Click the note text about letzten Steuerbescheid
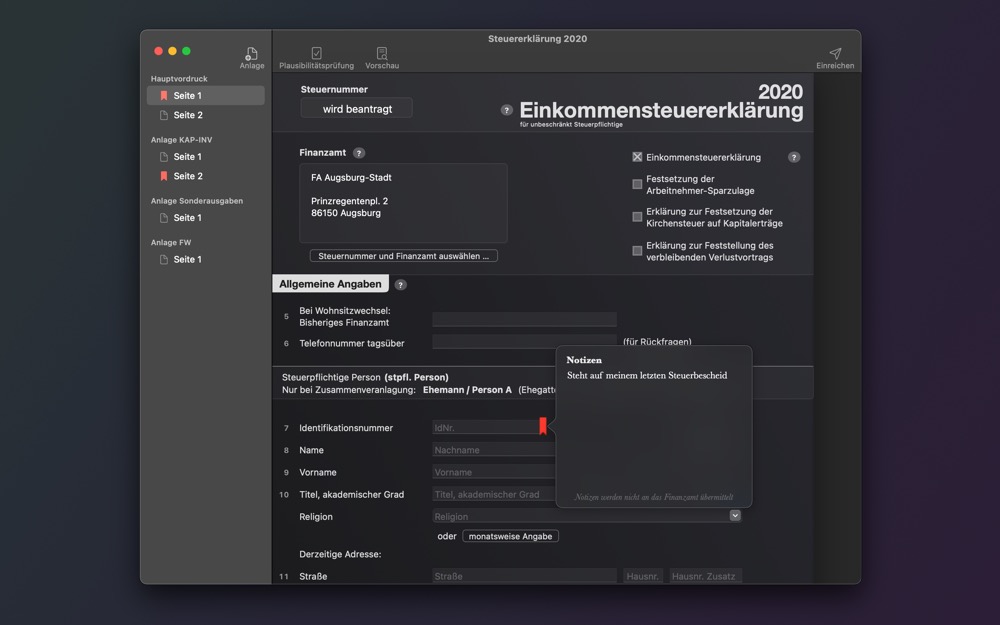This screenshot has height=625, width=1000. pos(647,376)
